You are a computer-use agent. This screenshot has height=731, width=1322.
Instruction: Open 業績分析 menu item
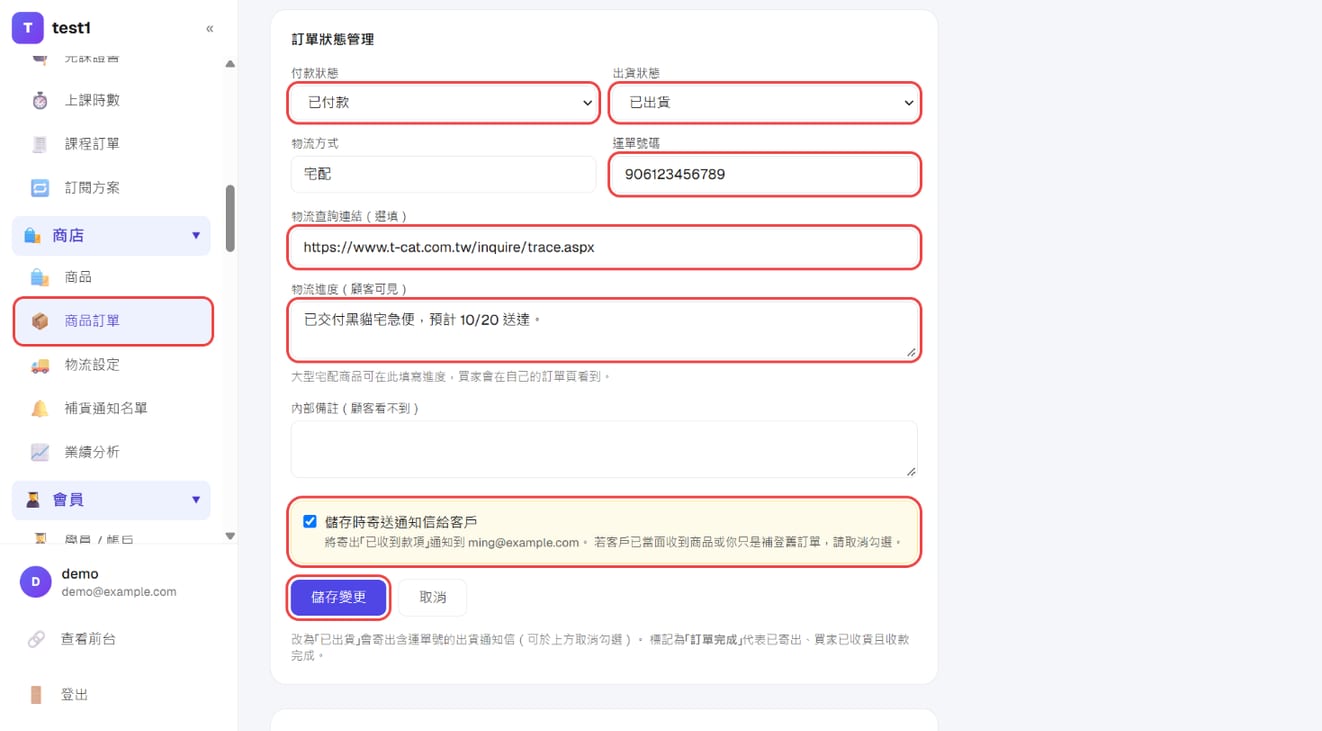(92, 452)
